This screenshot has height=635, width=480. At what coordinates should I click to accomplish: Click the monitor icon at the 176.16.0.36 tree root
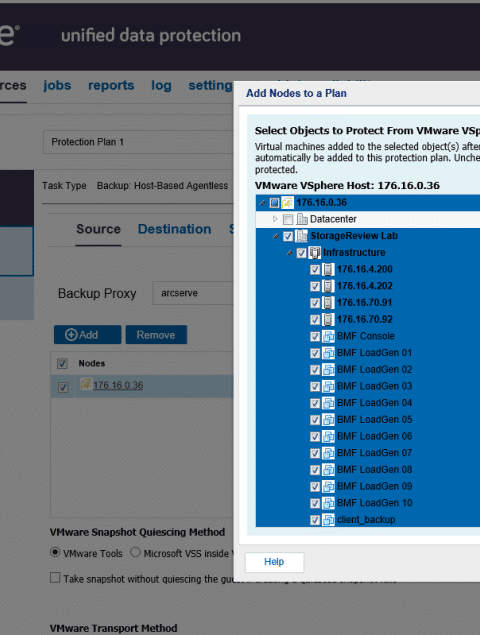coord(274,202)
